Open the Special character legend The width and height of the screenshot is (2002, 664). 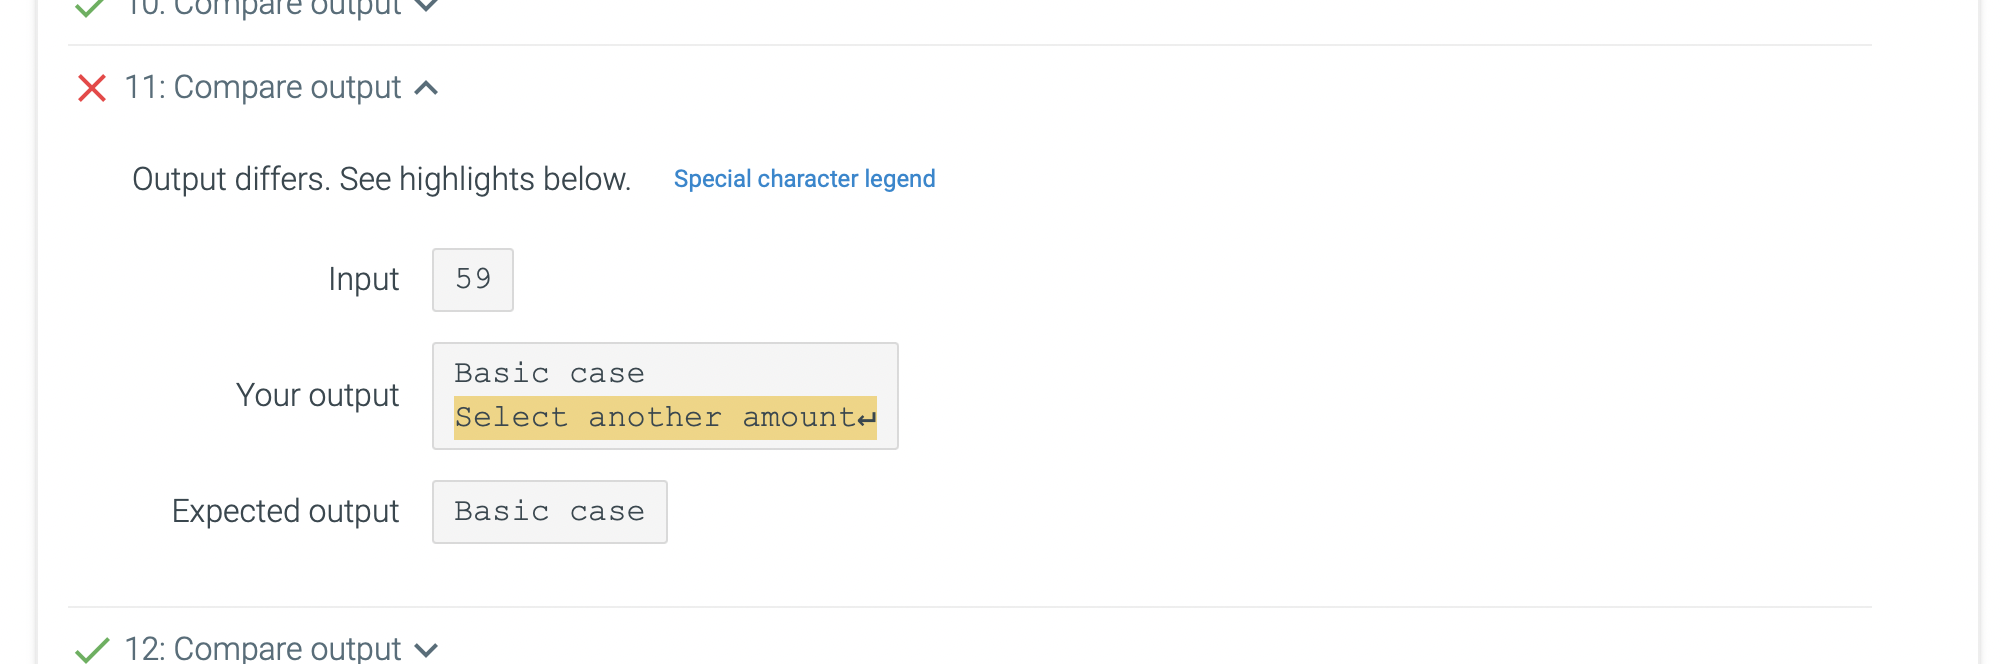[804, 179]
